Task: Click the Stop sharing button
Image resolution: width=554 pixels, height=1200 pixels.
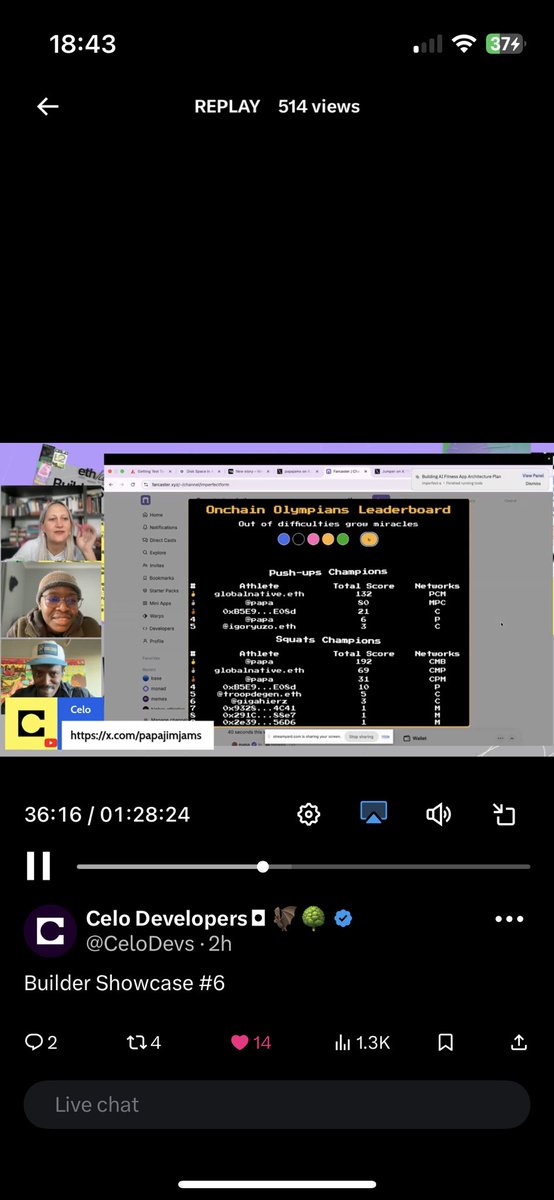Action: (x=359, y=735)
